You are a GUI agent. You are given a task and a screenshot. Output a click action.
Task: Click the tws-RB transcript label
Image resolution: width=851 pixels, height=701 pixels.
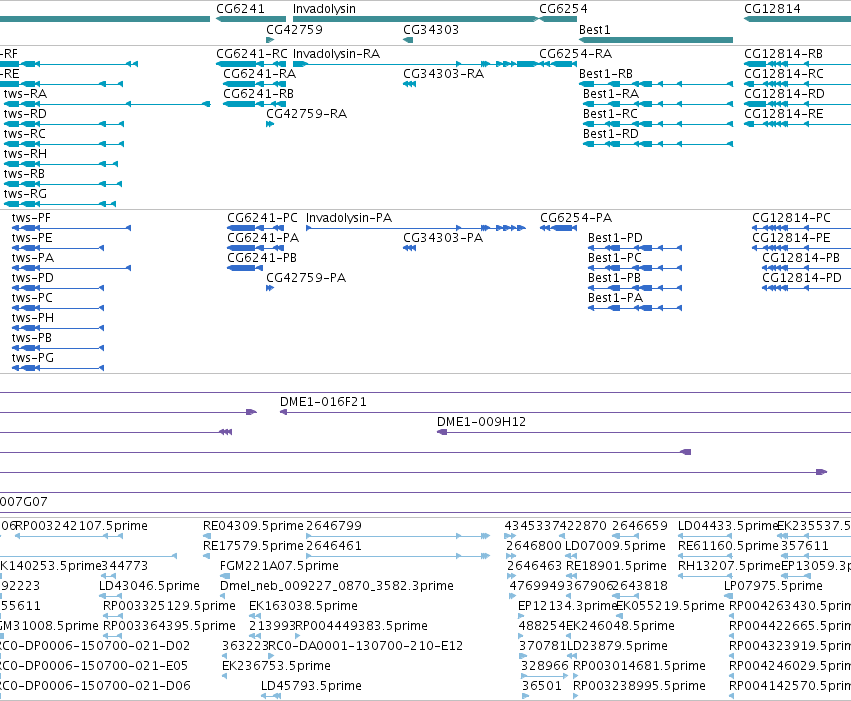[24, 174]
